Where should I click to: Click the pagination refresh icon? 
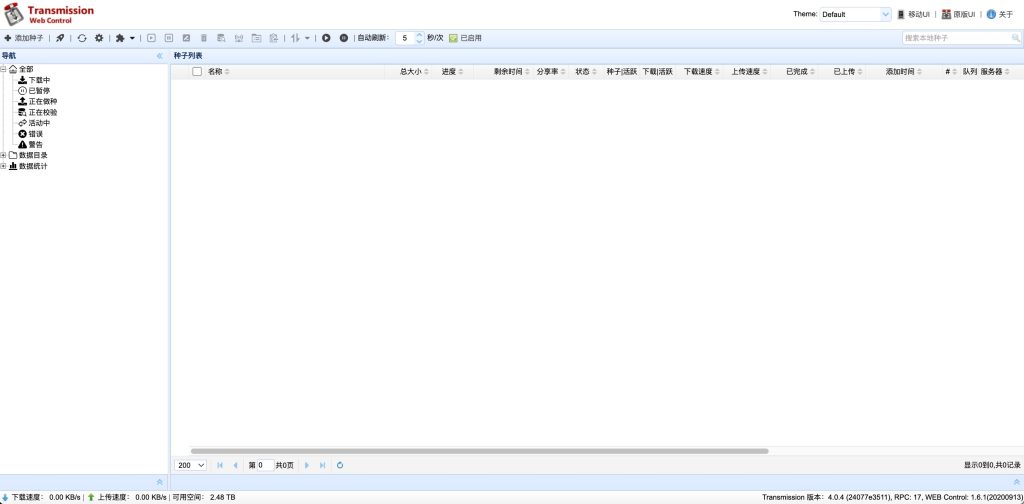click(340, 465)
